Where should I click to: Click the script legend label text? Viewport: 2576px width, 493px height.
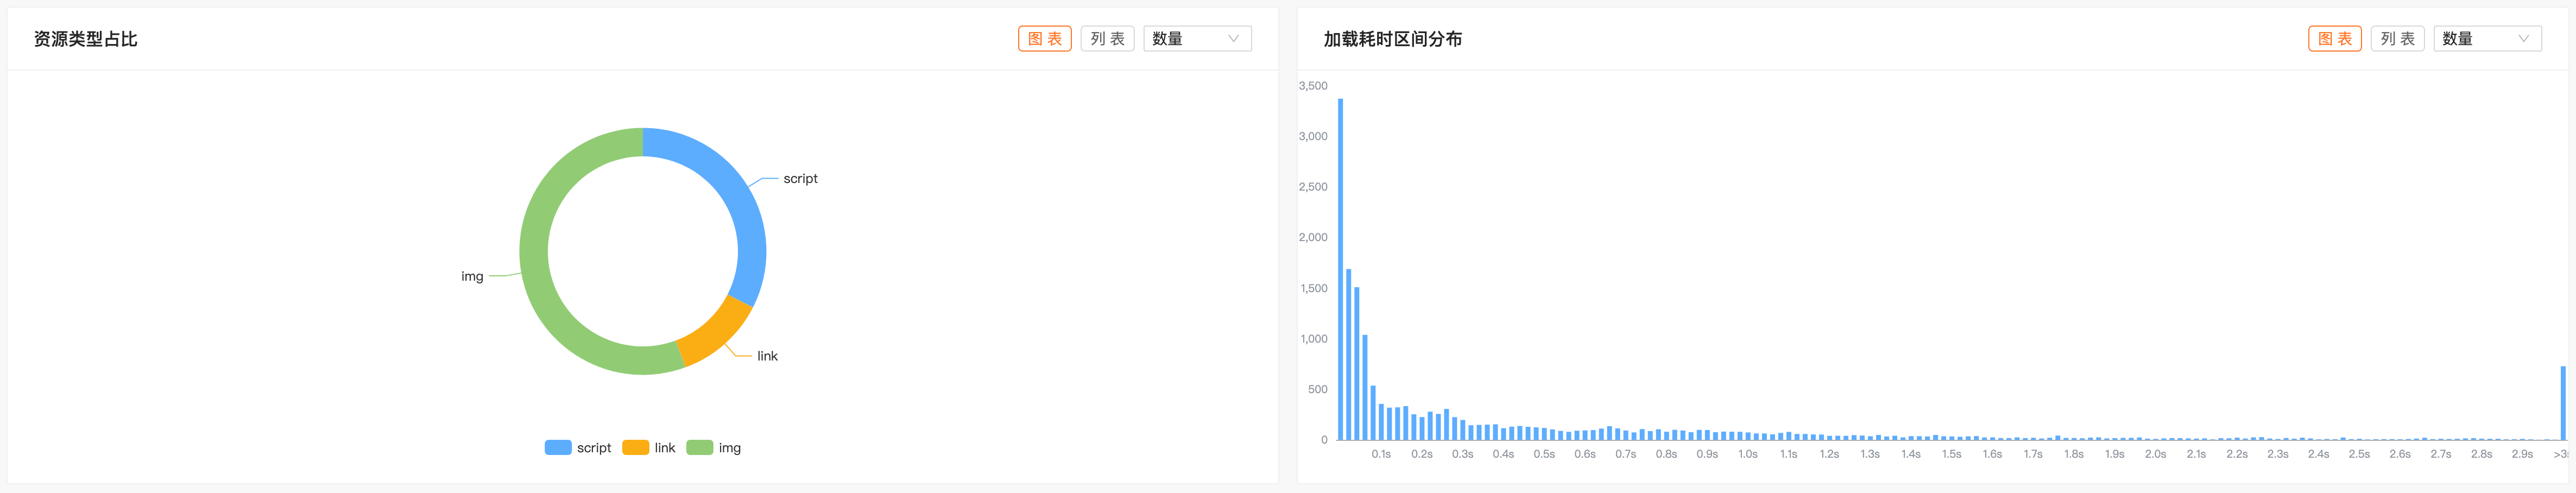[594, 448]
